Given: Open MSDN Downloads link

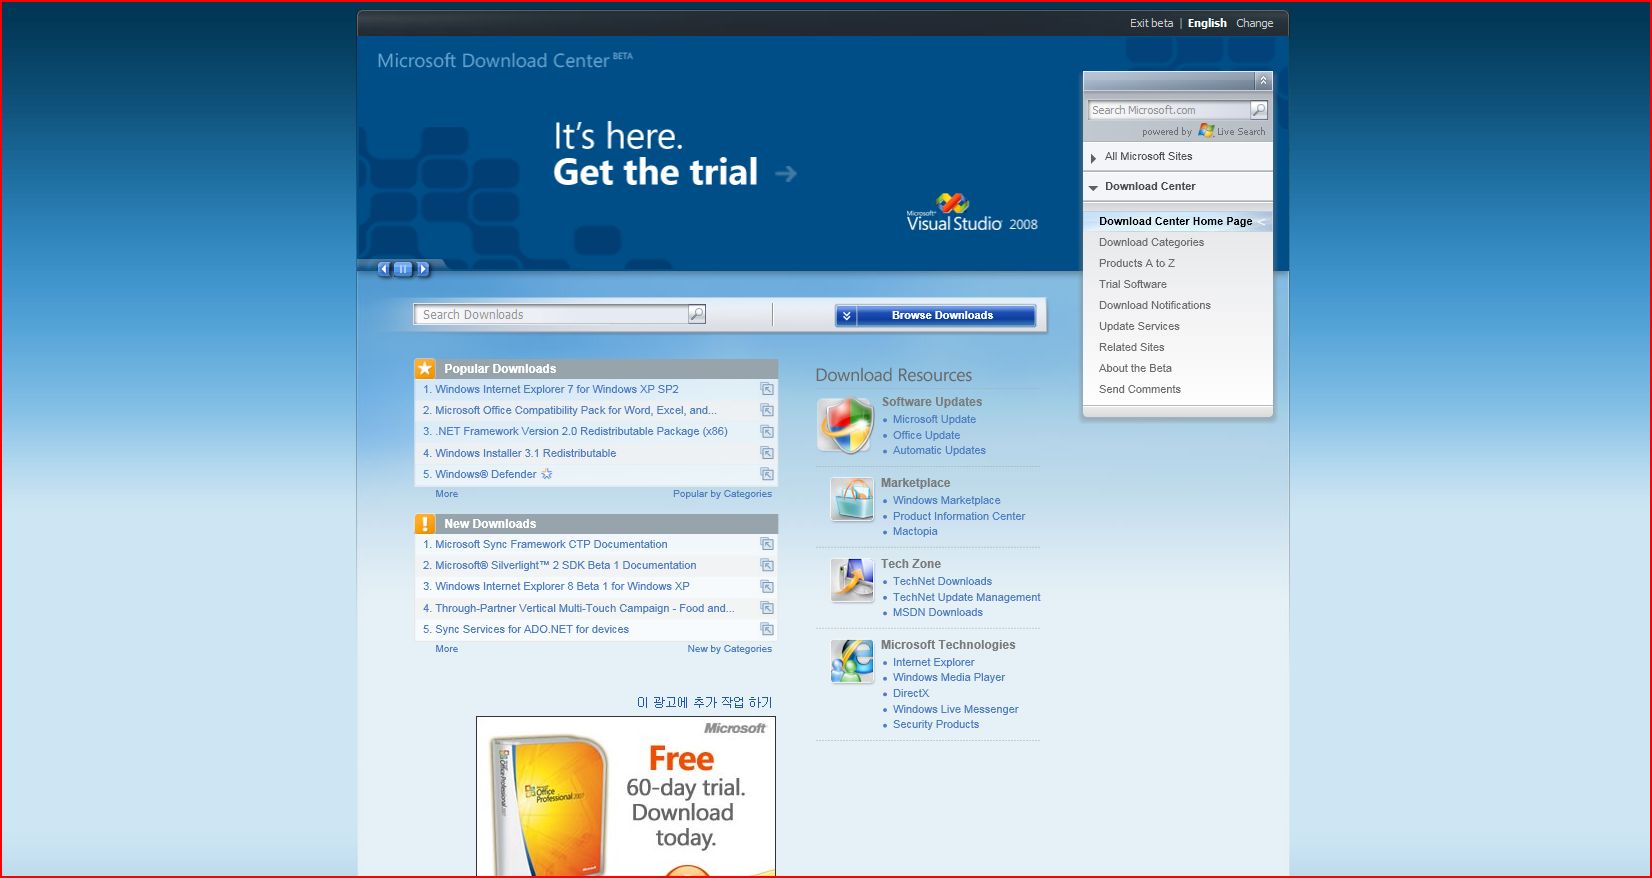Looking at the screenshot, I should point(937,612).
